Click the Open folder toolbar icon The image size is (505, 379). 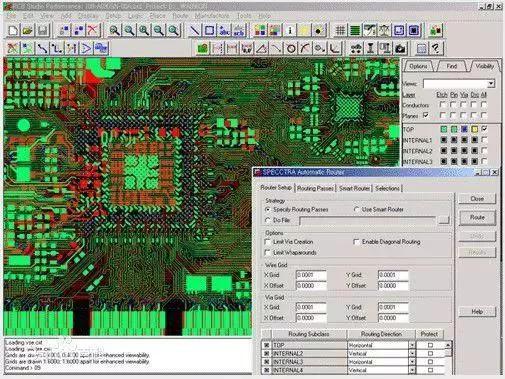(27, 31)
